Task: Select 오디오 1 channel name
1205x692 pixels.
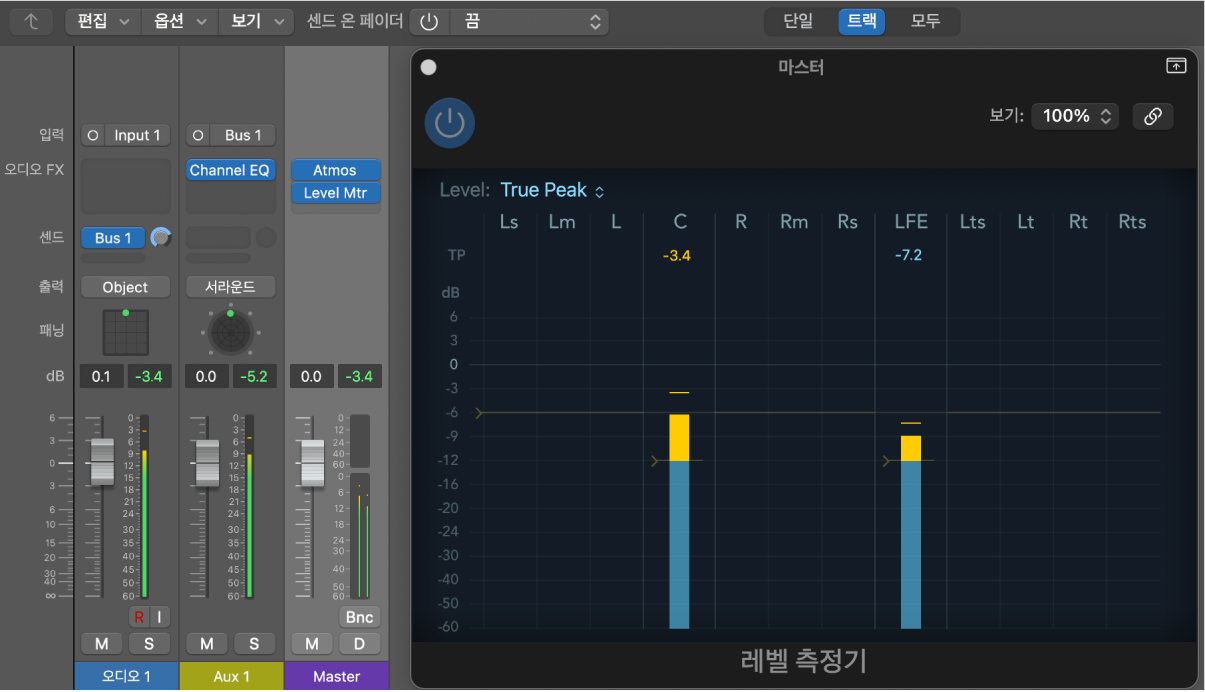Action: pyautogui.click(x=127, y=676)
